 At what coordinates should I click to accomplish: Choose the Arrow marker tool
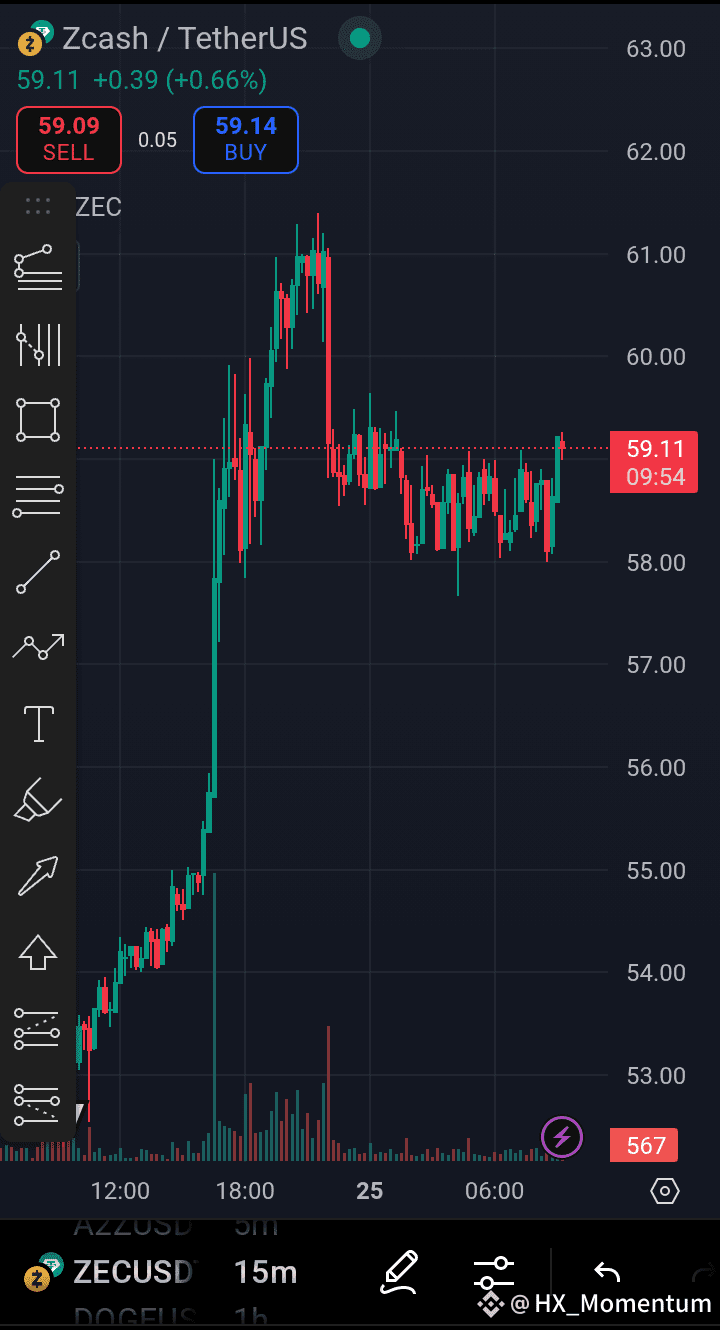pos(38,876)
